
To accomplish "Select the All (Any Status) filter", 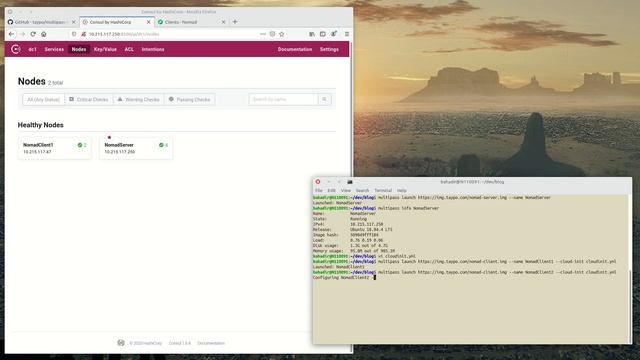I will click(43, 100).
